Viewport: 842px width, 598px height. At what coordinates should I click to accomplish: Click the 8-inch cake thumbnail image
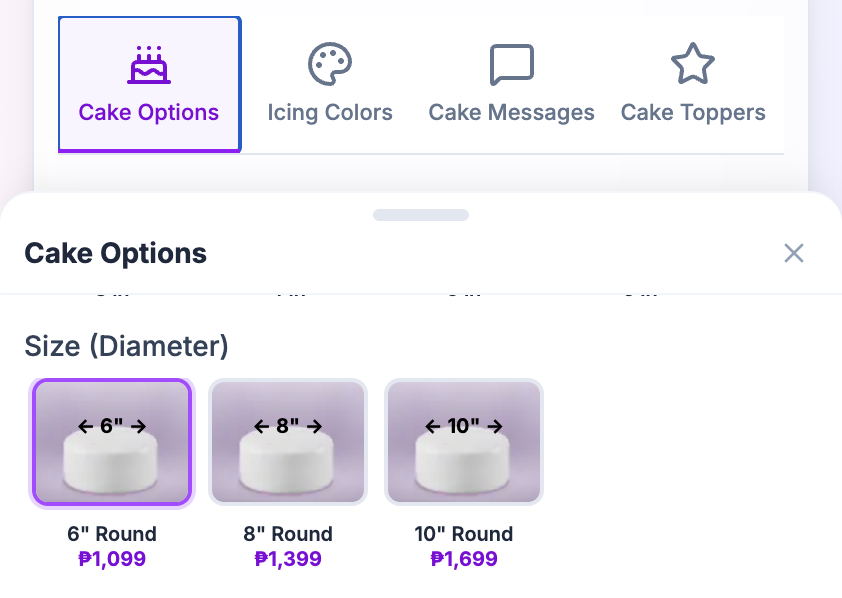(x=288, y=442)
